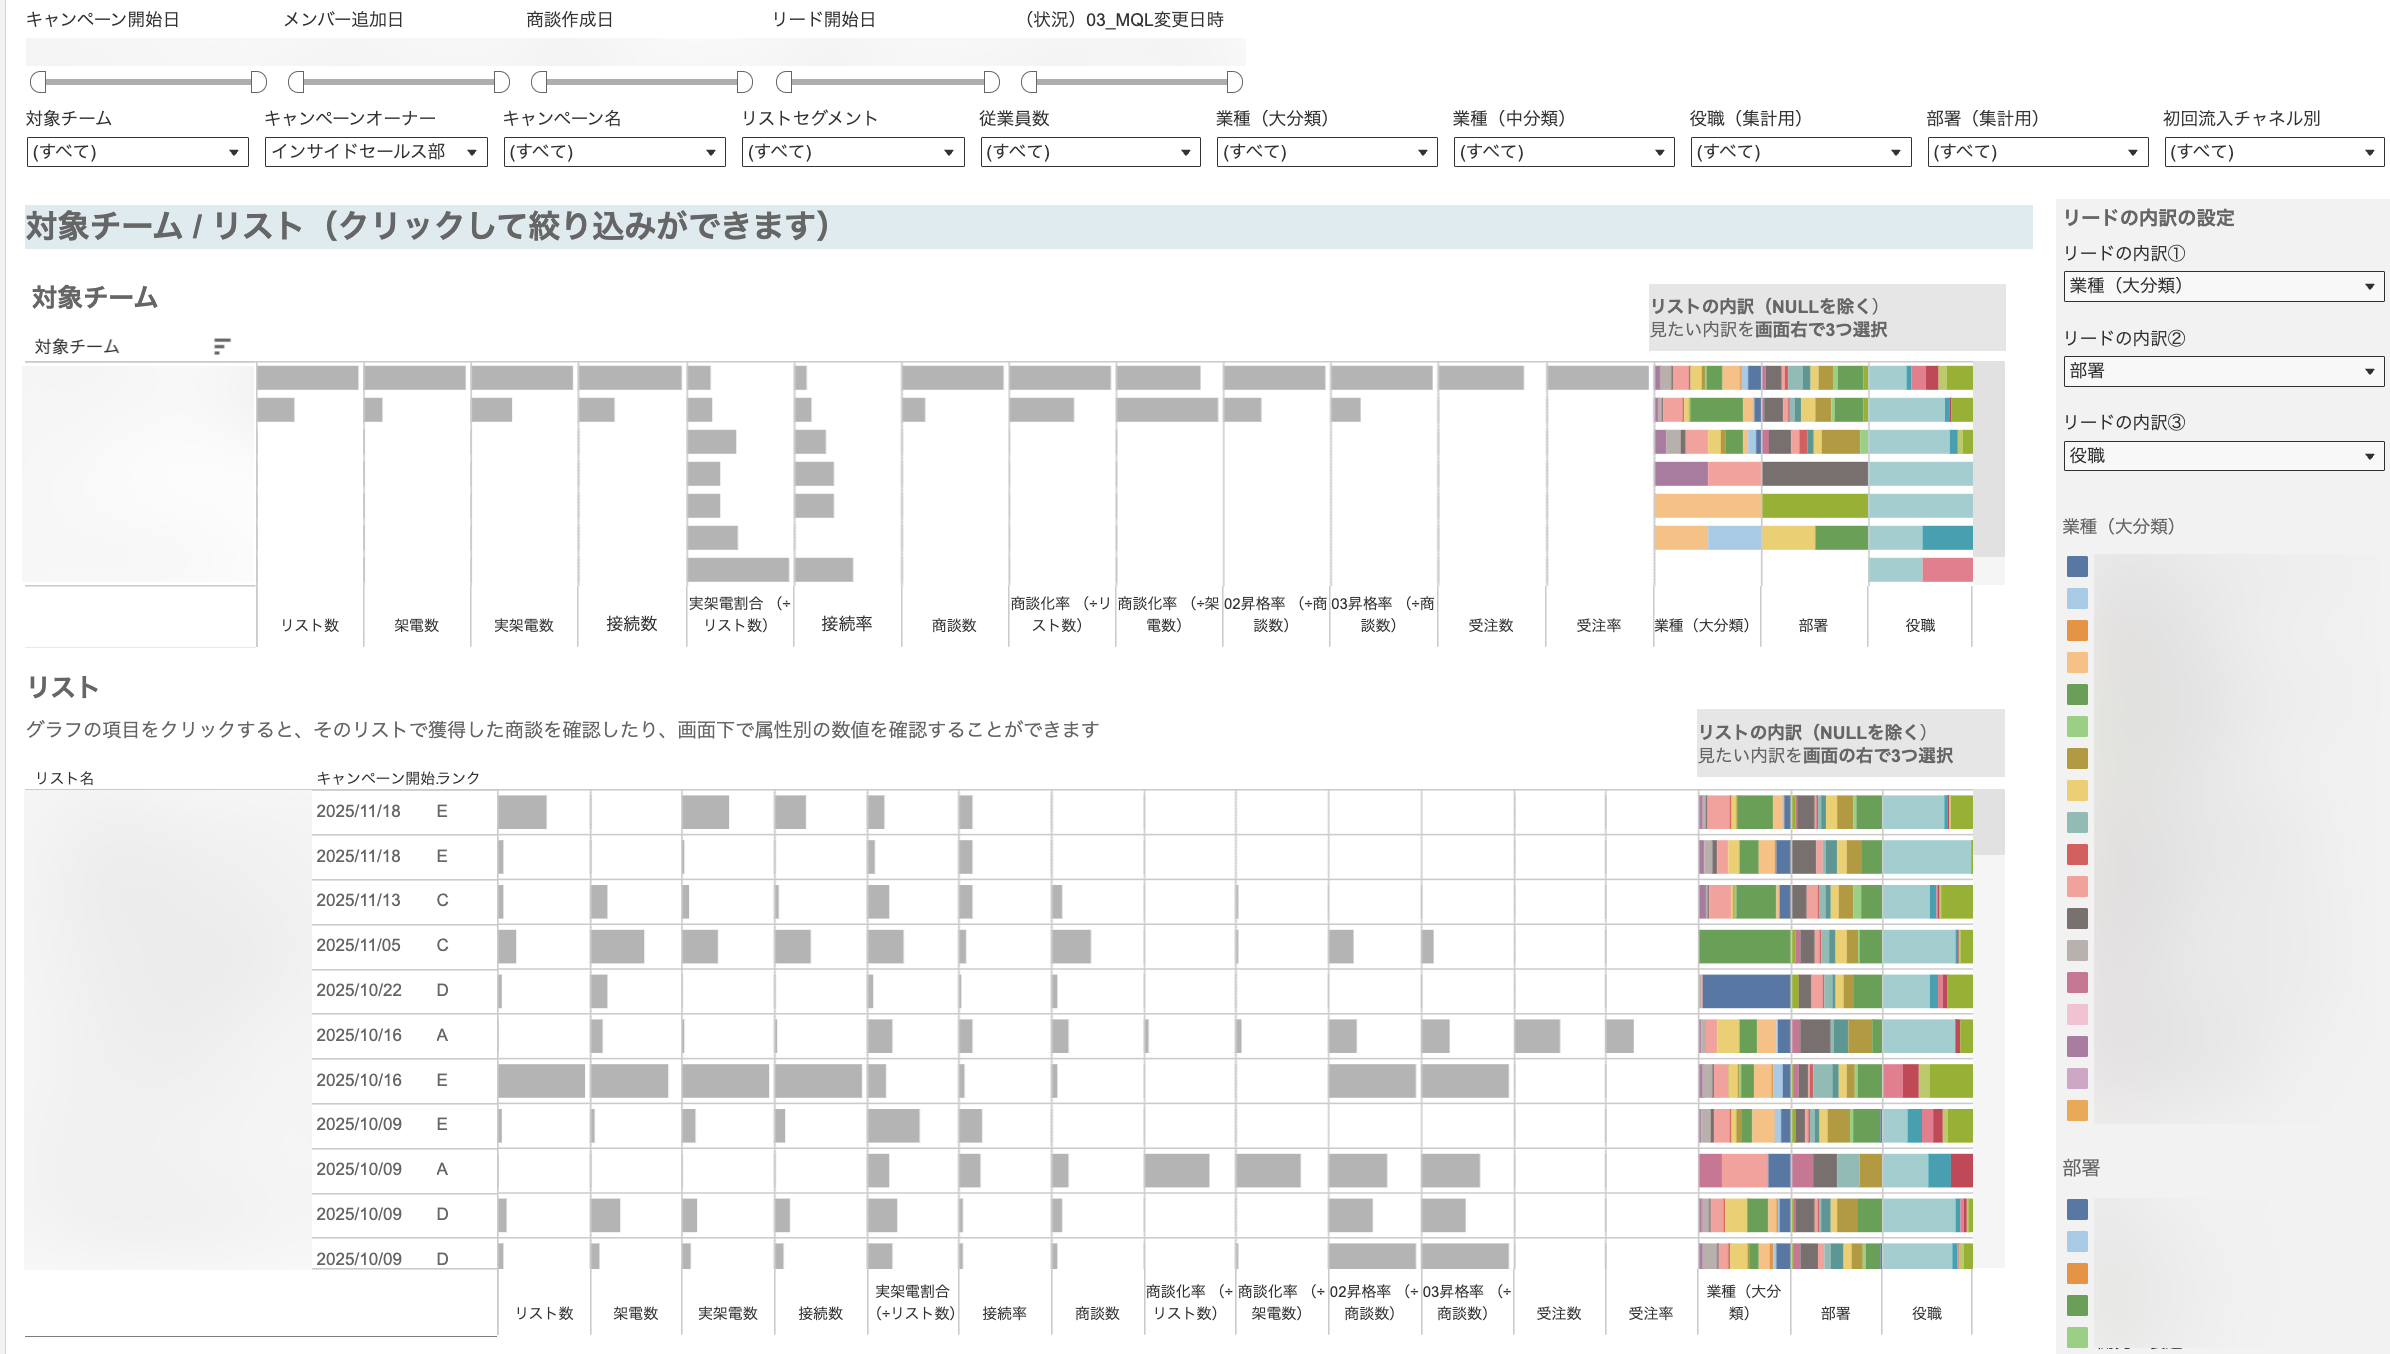This screenshot has height=1354, width=2390.
Task: Click リスト数 bar for 2025/10/16 E row
Action: click(x=541, y=1081)
